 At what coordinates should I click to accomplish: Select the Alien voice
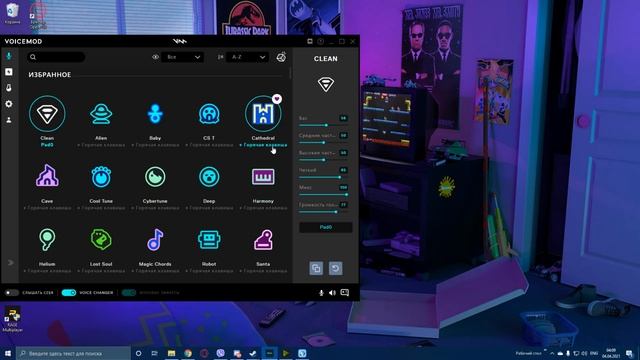pyautogui.click(x=101, y=114)
